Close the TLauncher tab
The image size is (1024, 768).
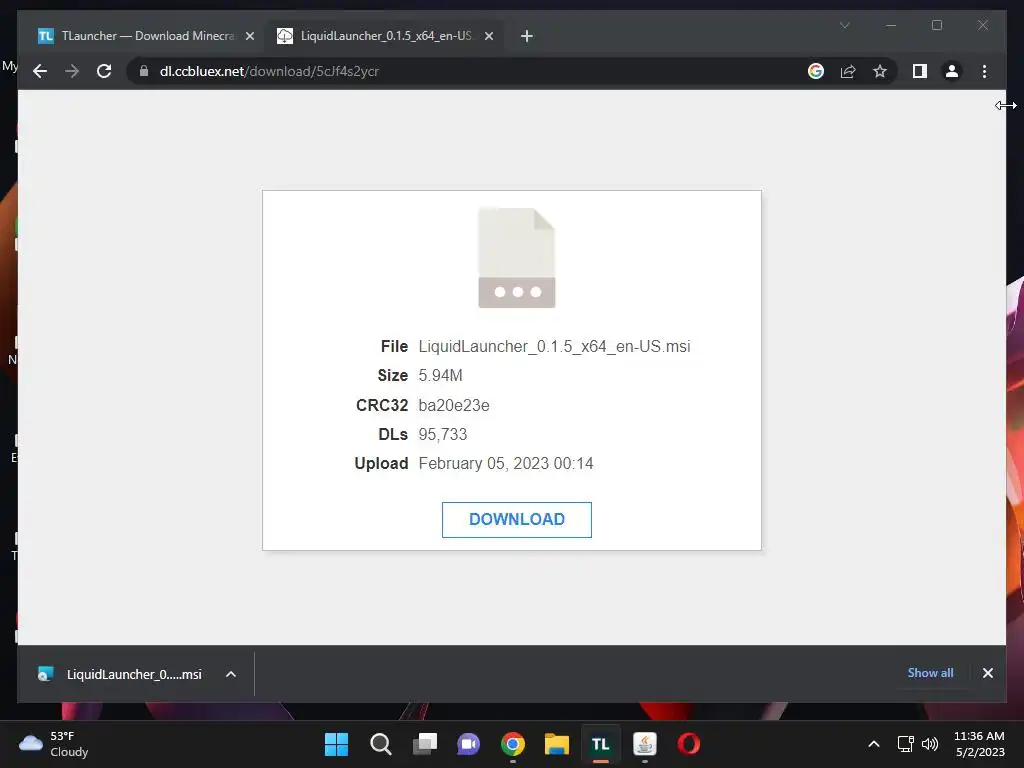coord(249,36)
